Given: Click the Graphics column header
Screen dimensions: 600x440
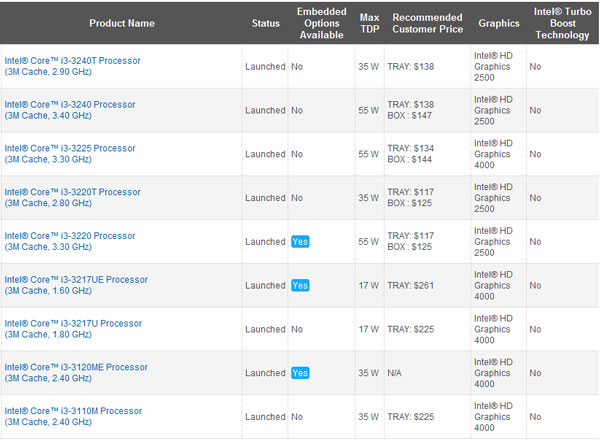Looking at the screenshot, I should [499, 22].
